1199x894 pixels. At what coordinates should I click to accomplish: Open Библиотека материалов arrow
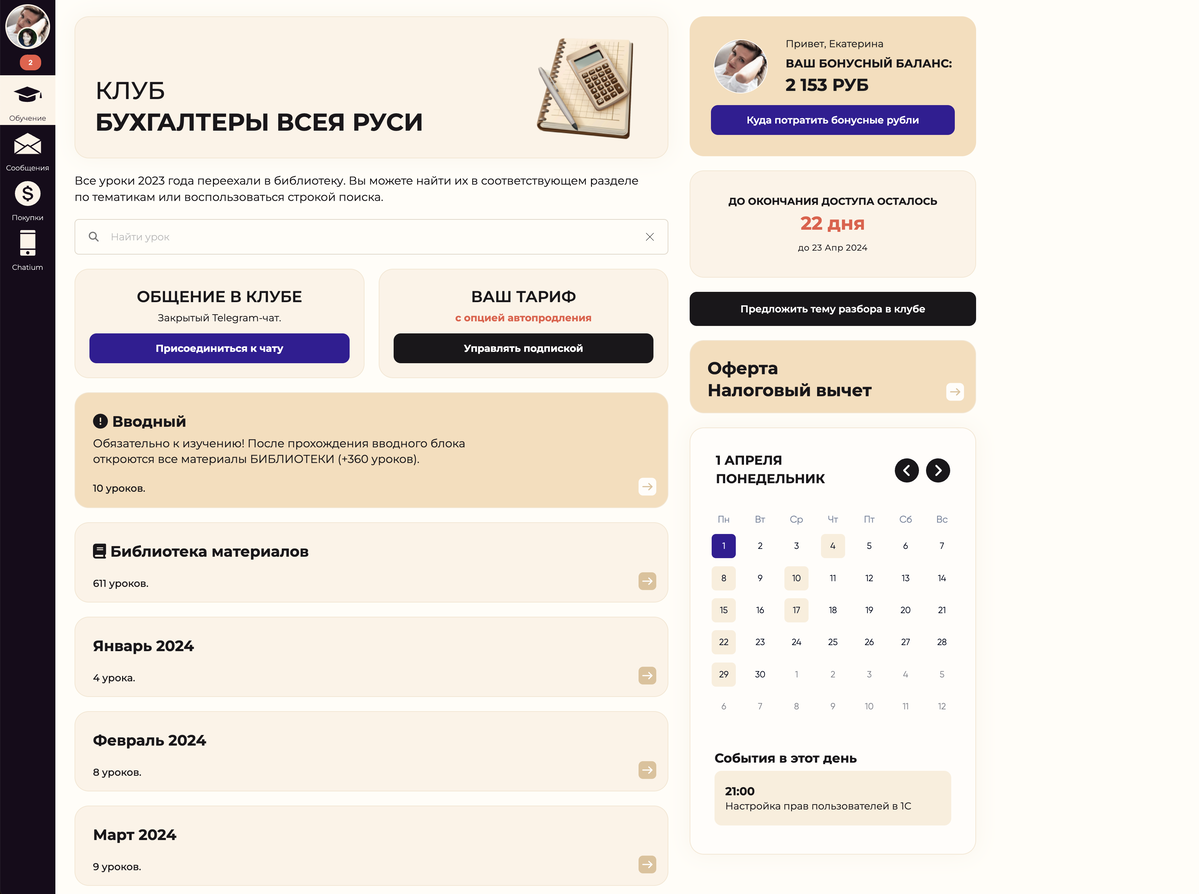tap(647, 581)
